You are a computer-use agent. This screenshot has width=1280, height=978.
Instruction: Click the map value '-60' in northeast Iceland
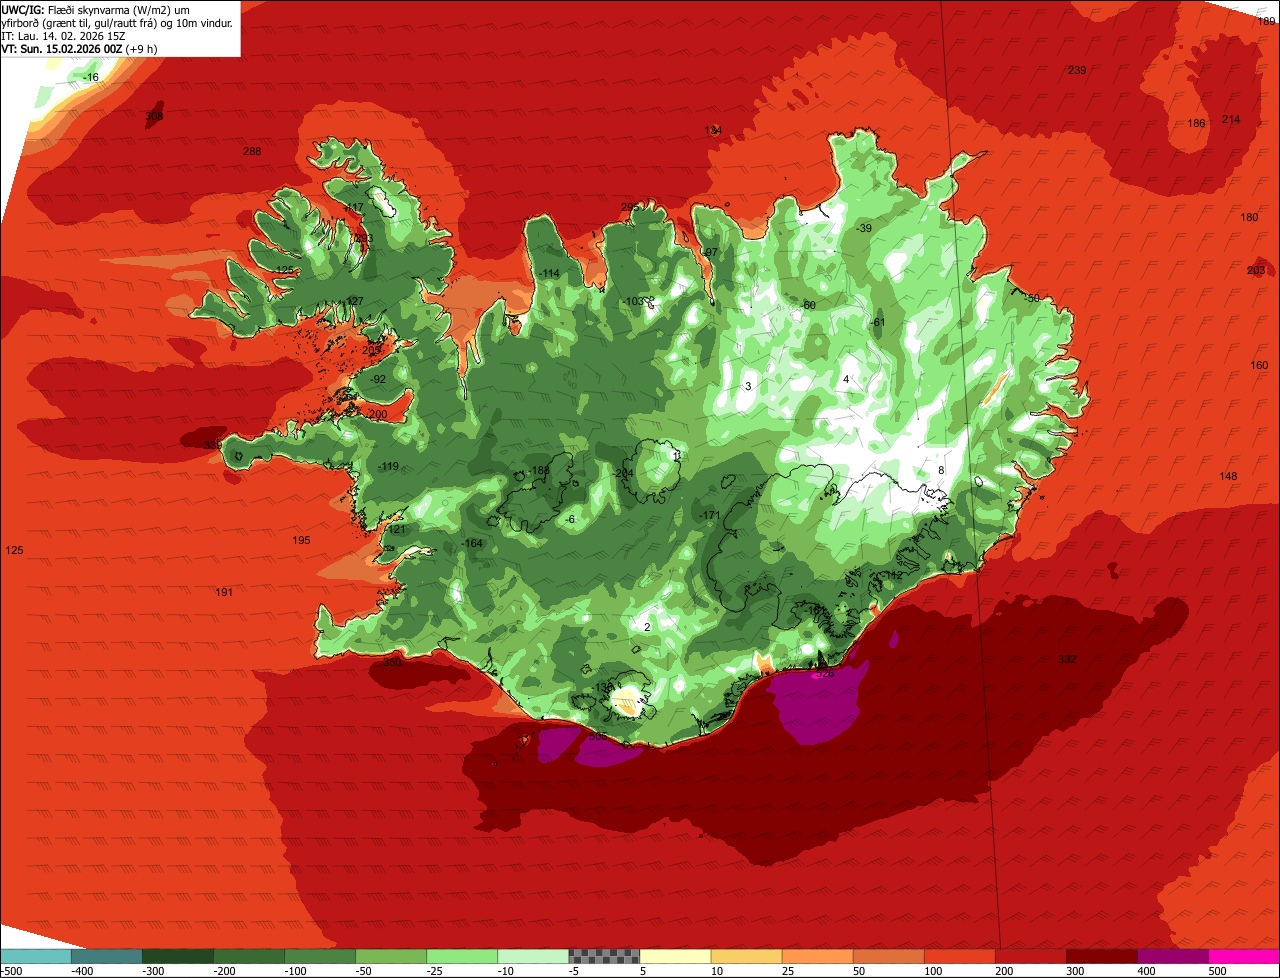[808, 305]
